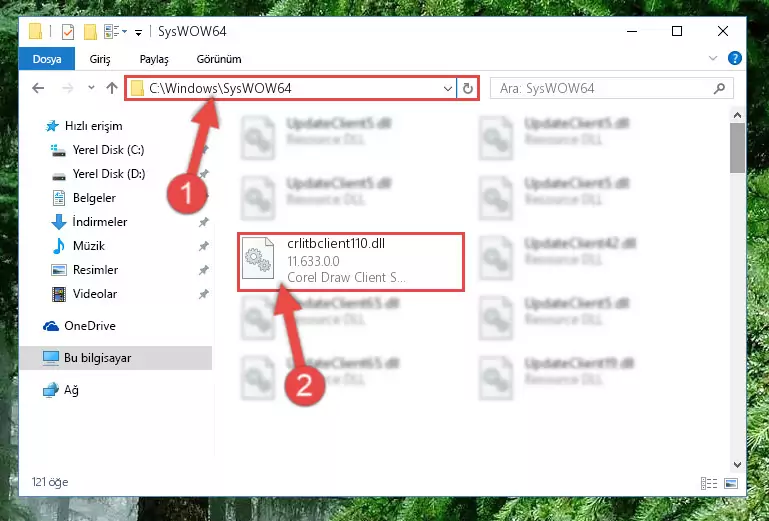Open Help with the question mark icon

735,58
